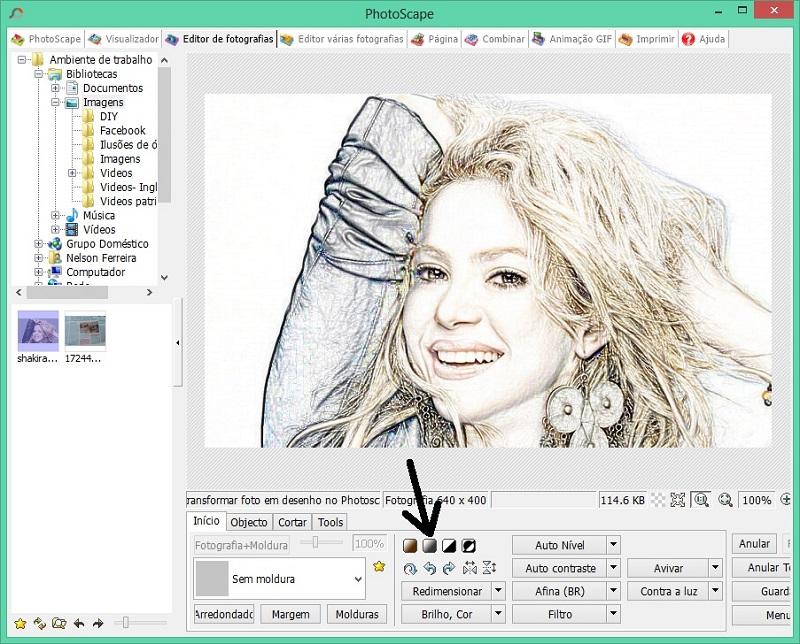This screenshot has width=800, height=644.
Task: Flip the photo horizontally
Action: point(469,568)
